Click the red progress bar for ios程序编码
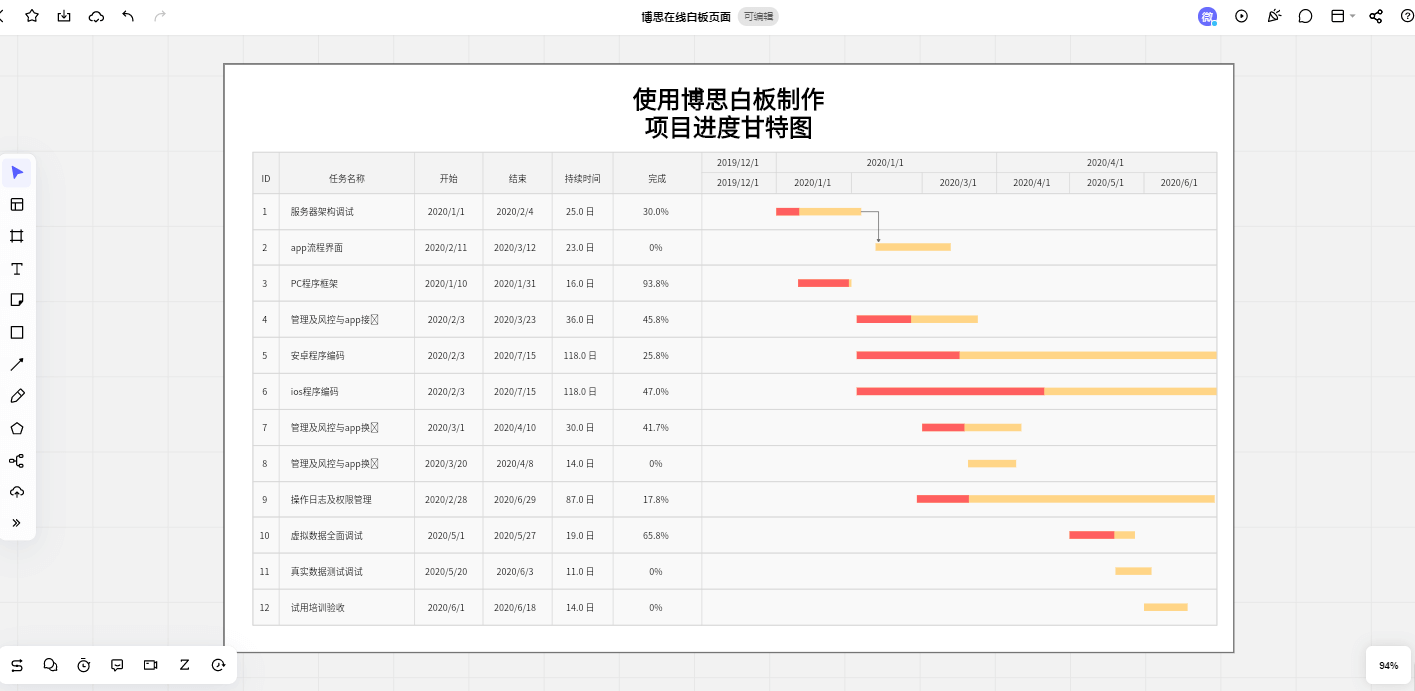Image resolution: width=1415 pixels, height=691 pixels. tap(950, 391)
